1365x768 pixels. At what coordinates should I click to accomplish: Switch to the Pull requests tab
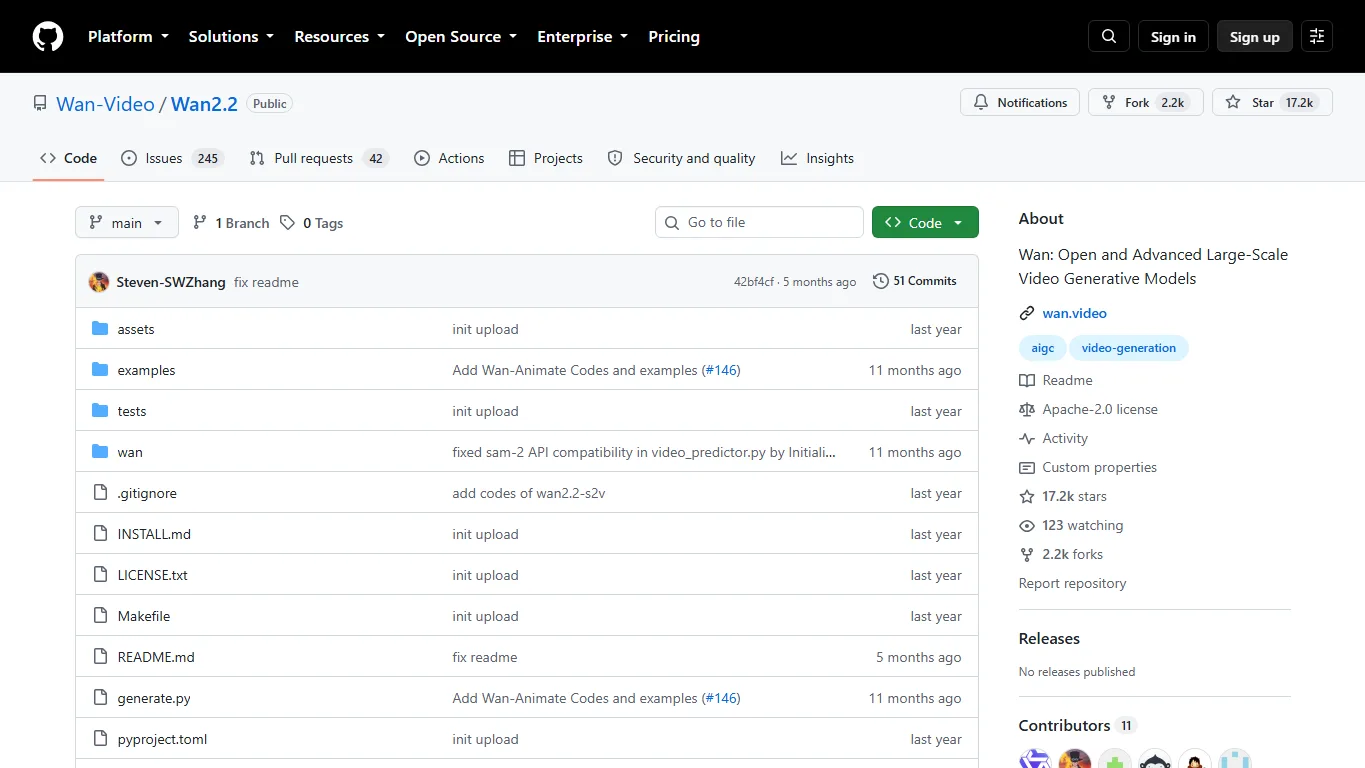click(319, 158)
